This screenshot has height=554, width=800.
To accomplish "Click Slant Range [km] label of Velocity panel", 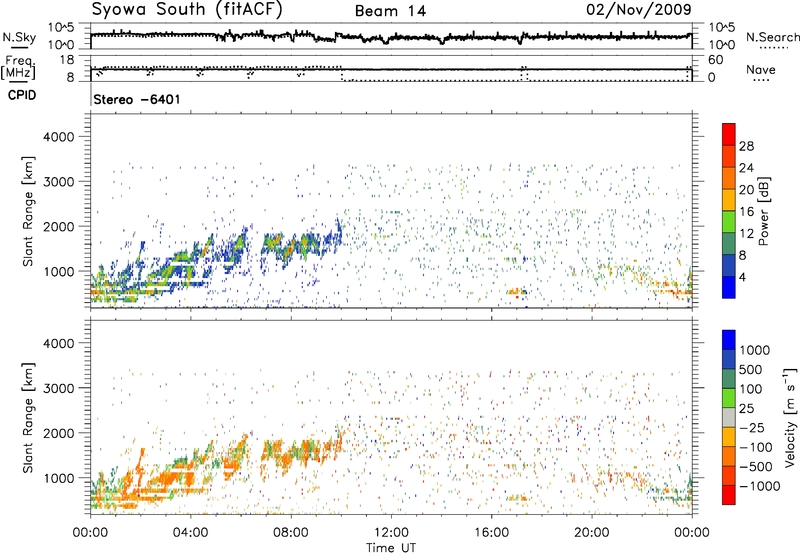I will [28, 417].
